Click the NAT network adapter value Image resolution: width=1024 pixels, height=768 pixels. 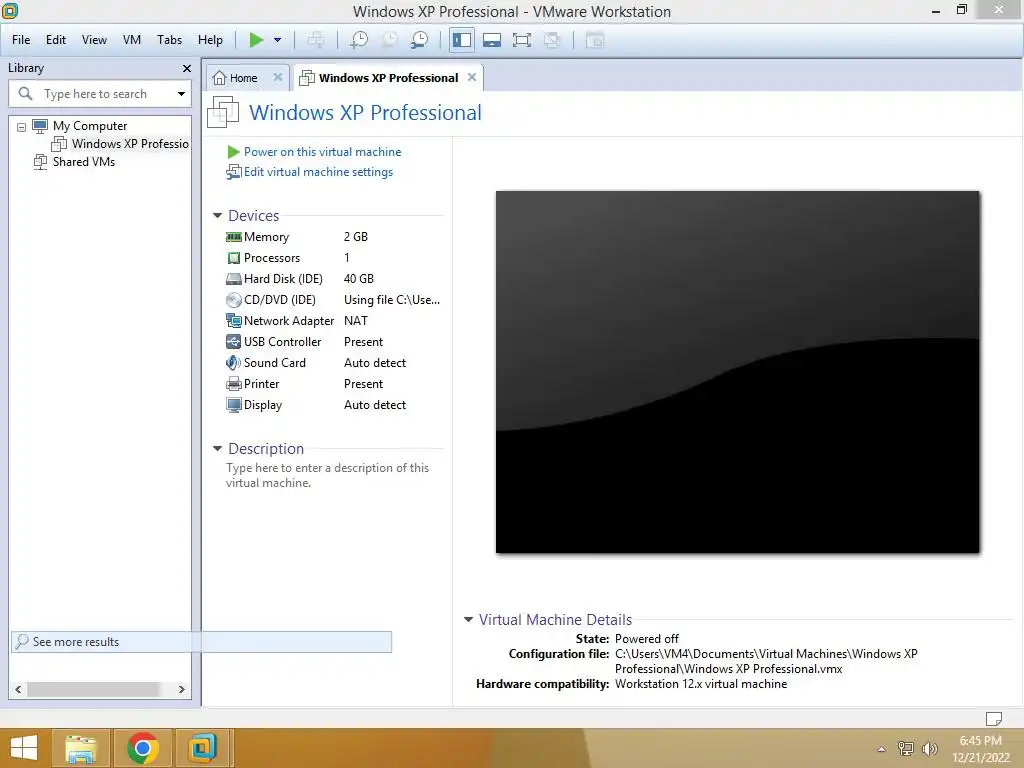356,321
